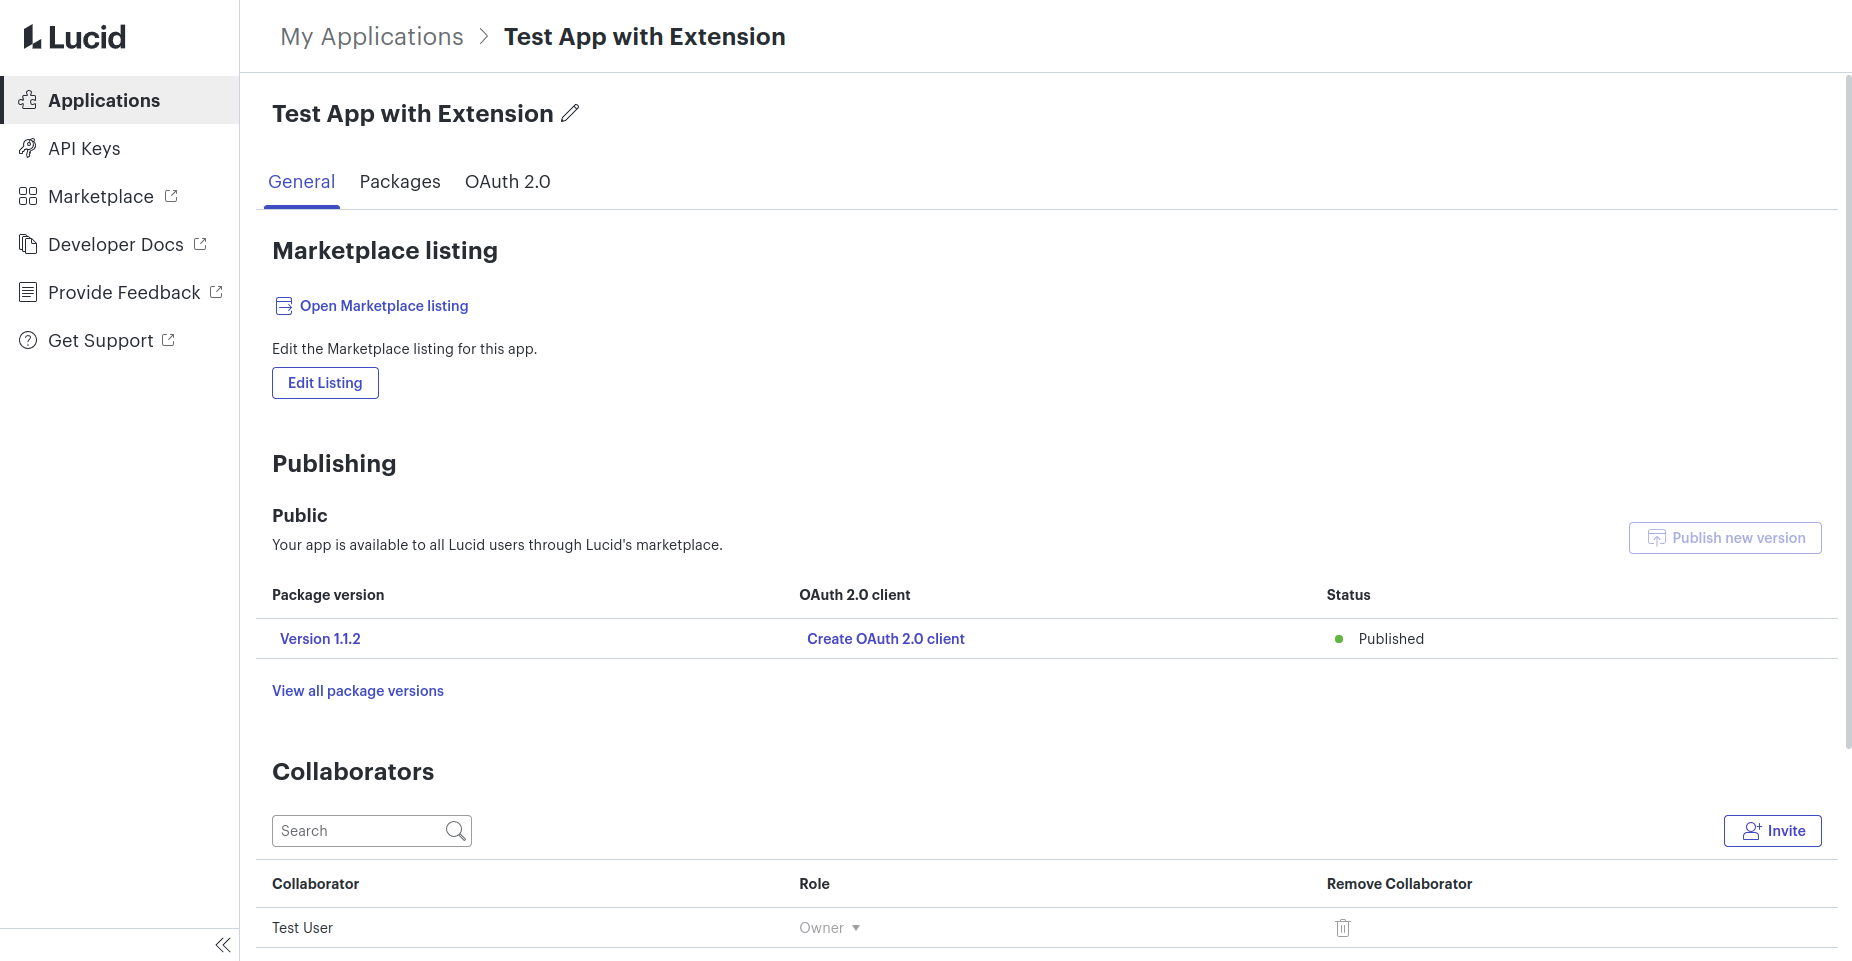The height and width of the screenshot is (961, 1852).
Task: Click the Test App with Extension breadcrumb title
Action: (x=645, y=37)
